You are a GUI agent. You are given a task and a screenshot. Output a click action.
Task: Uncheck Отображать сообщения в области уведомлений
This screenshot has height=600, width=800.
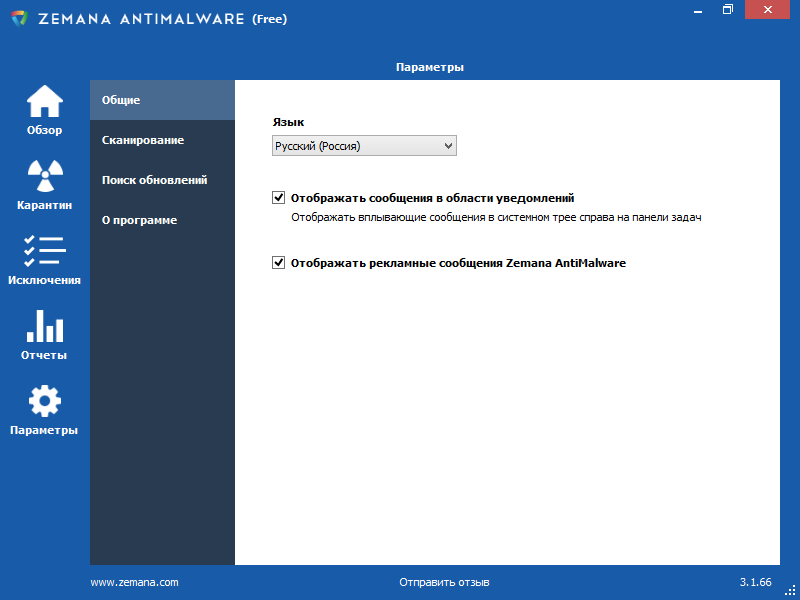point(278,197)
